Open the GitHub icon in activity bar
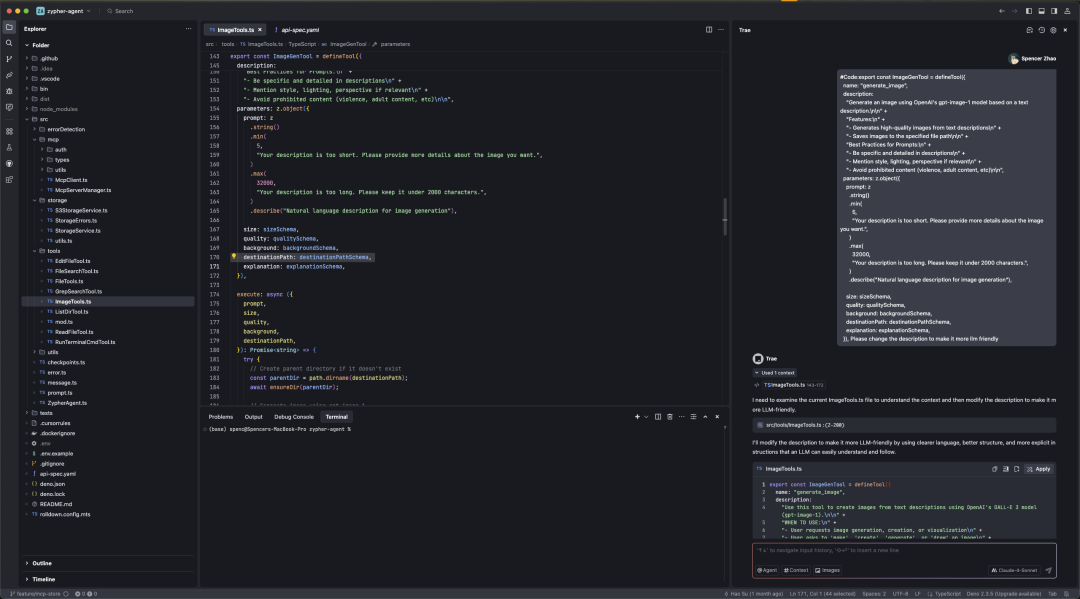The width and height of the screenshot is (1080, 599). pyautogui.click(x=9, y=164)
